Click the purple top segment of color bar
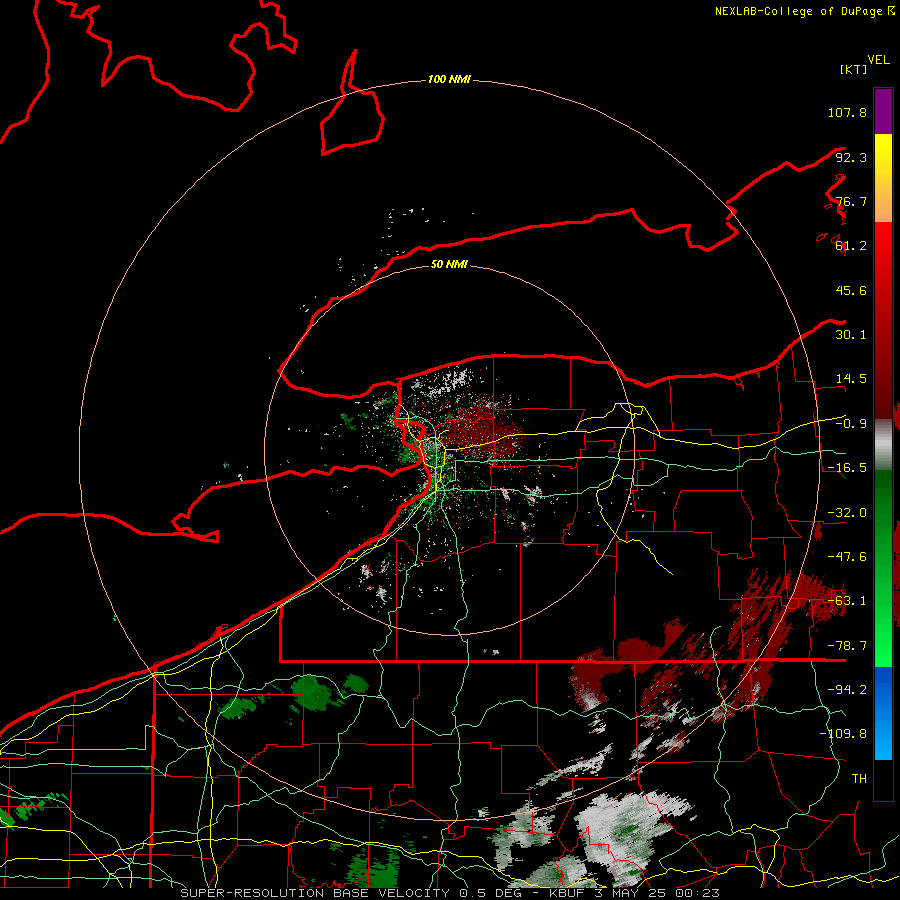This screenshot has width=900, height=900. [883, 111]
